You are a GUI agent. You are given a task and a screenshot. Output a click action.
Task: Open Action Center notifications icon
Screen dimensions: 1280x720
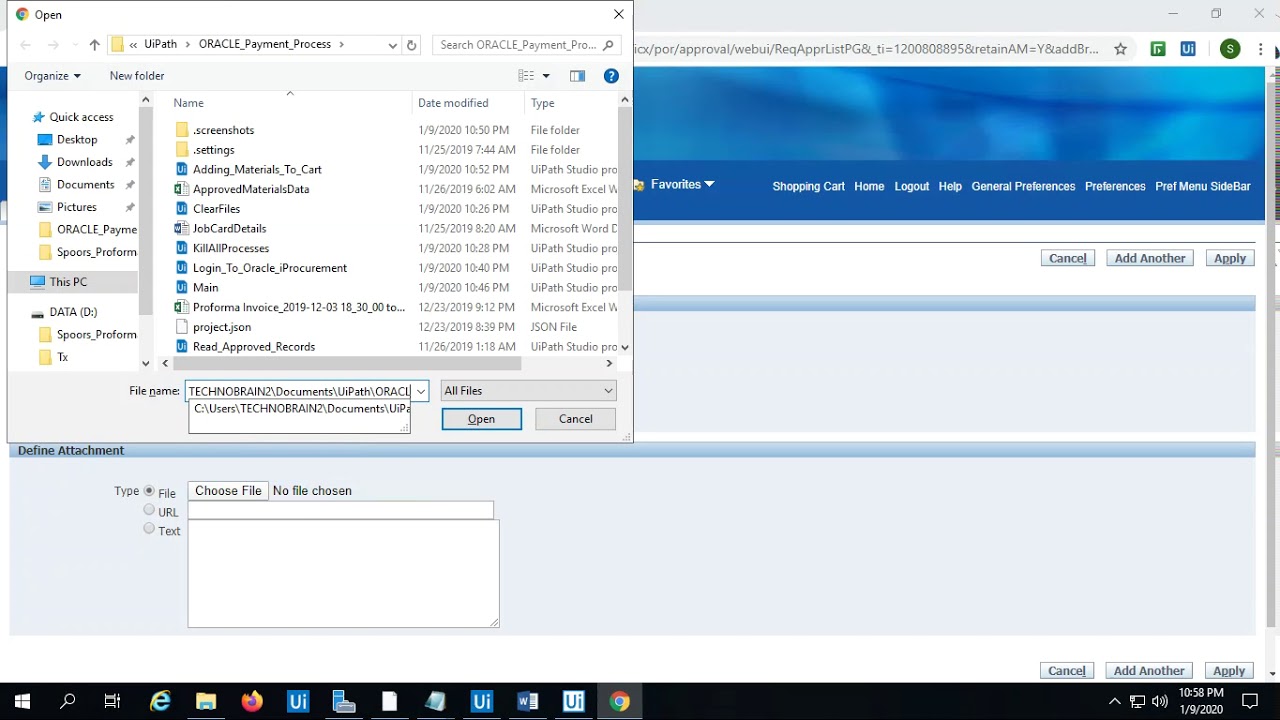1250,701
